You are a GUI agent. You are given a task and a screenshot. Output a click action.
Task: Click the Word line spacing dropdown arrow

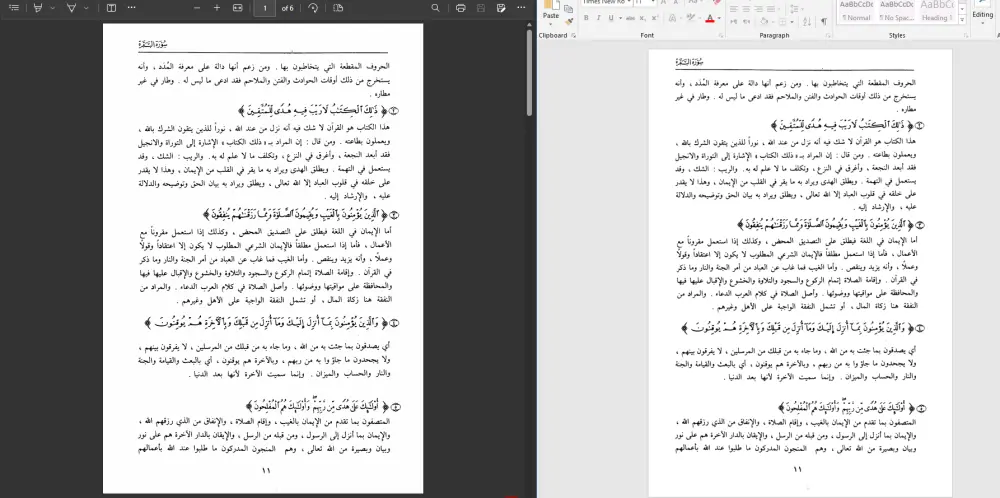802,9
